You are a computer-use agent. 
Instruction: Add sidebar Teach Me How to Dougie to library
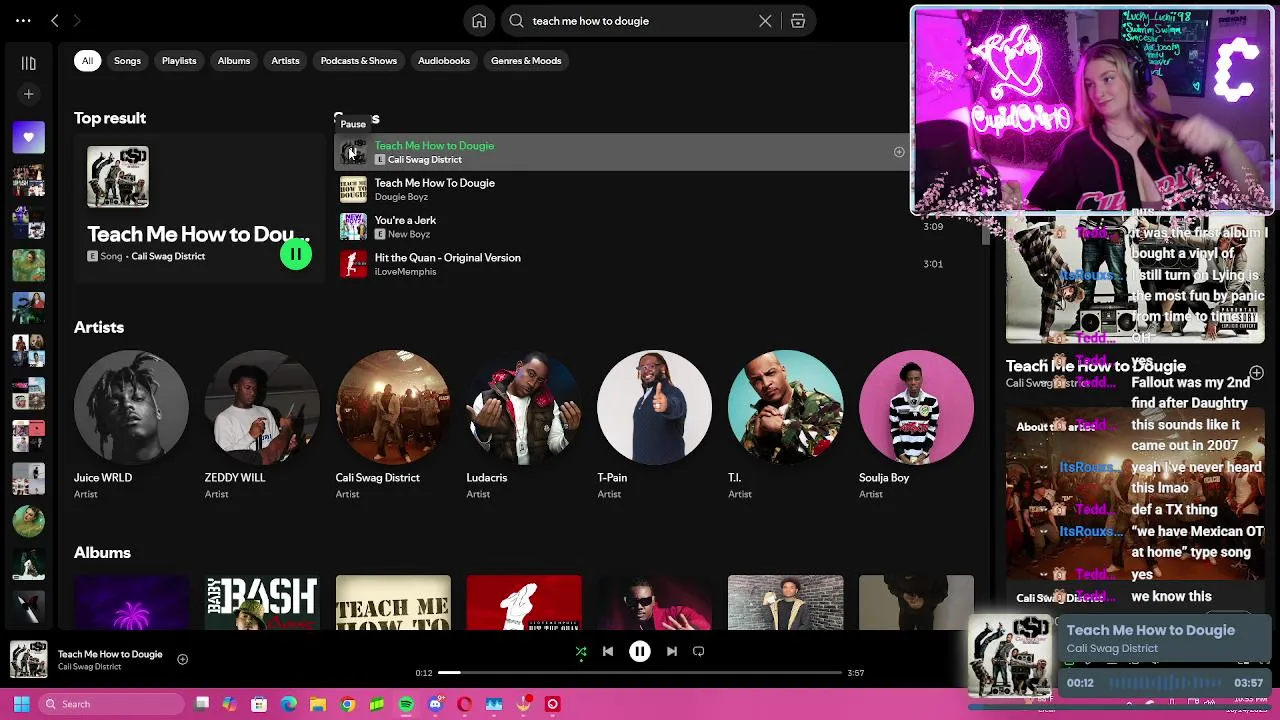(x=1256, y=373)
